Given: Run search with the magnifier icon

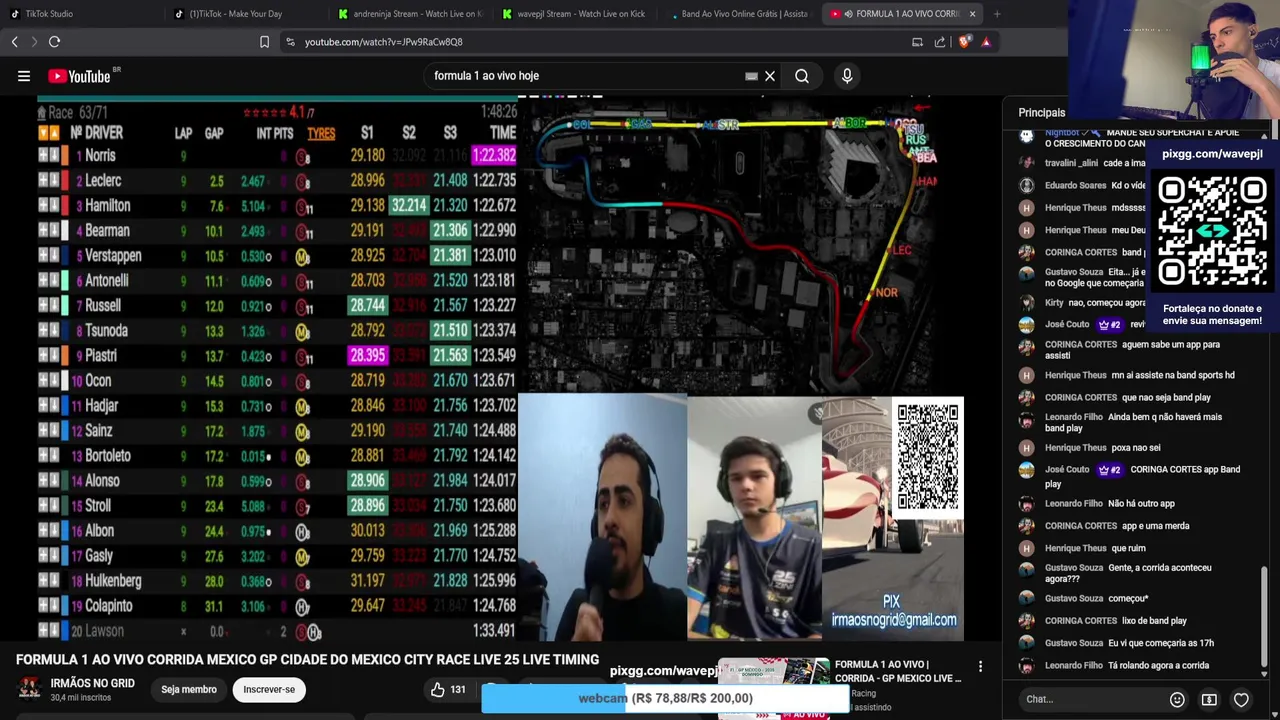Looking at the screenshot, I should [802, 76].
